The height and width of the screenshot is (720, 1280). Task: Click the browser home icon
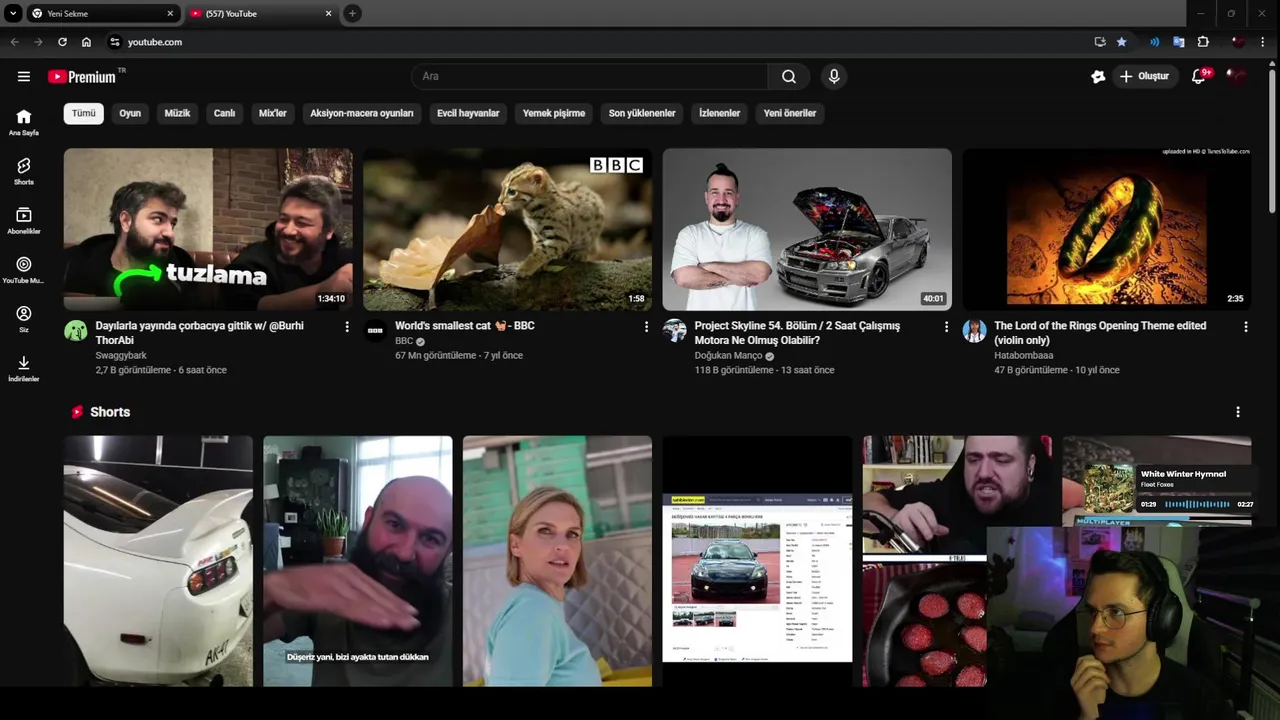pyautogui.click(x=86, y=42)
